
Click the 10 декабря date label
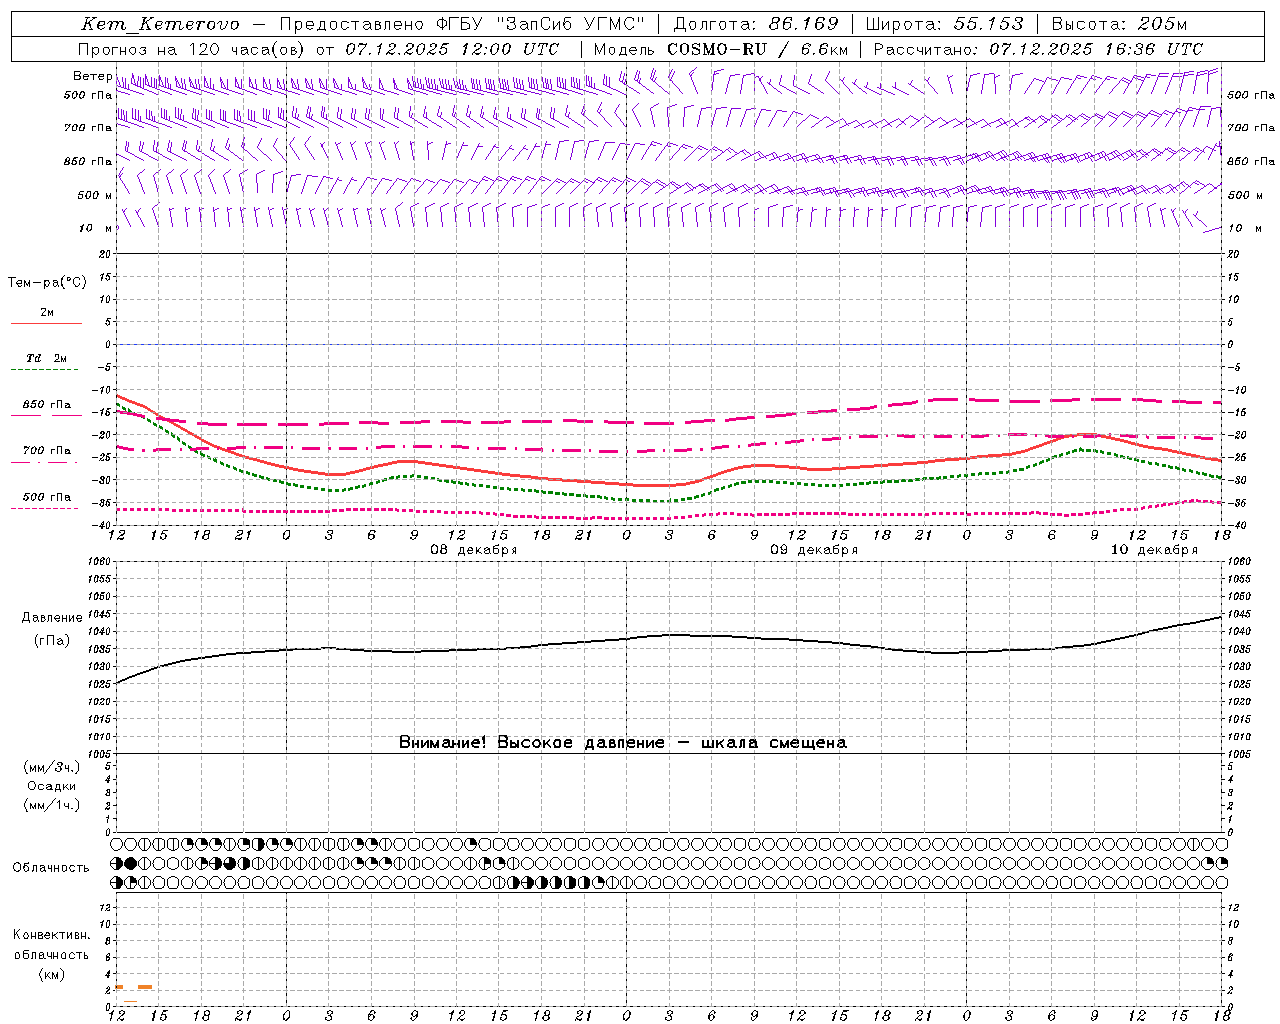pyautogui.click(x=1154, y=550)
